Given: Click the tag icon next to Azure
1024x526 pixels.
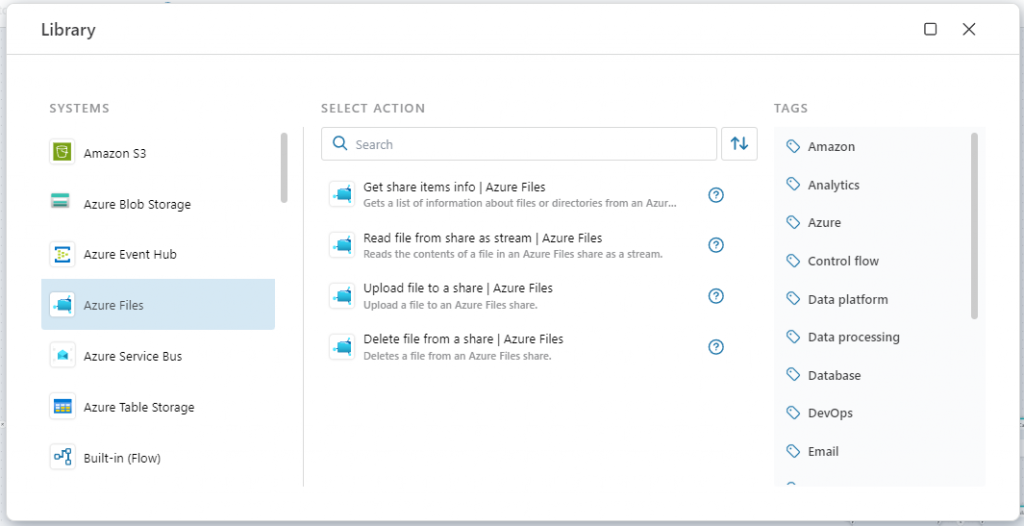Looking at the screenshot, I should pos(793,223).
